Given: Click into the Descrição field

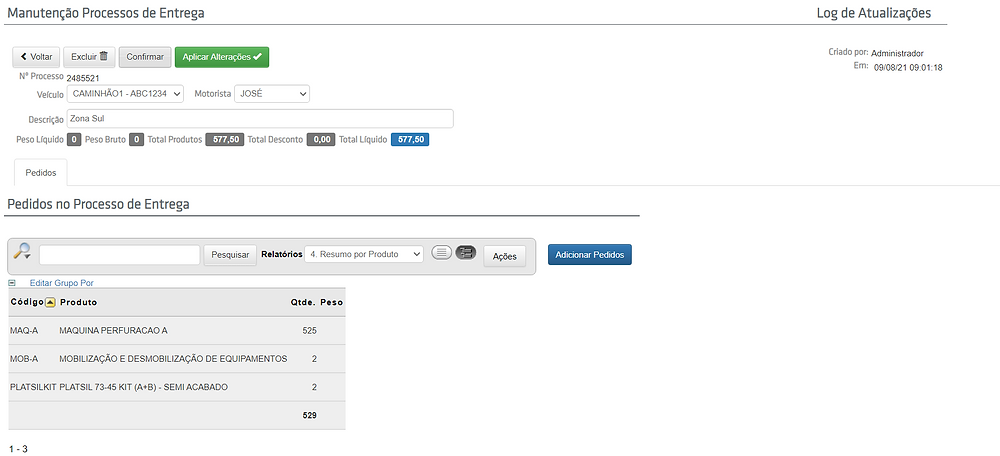Looking at the screenshot, I should point(260,119).
